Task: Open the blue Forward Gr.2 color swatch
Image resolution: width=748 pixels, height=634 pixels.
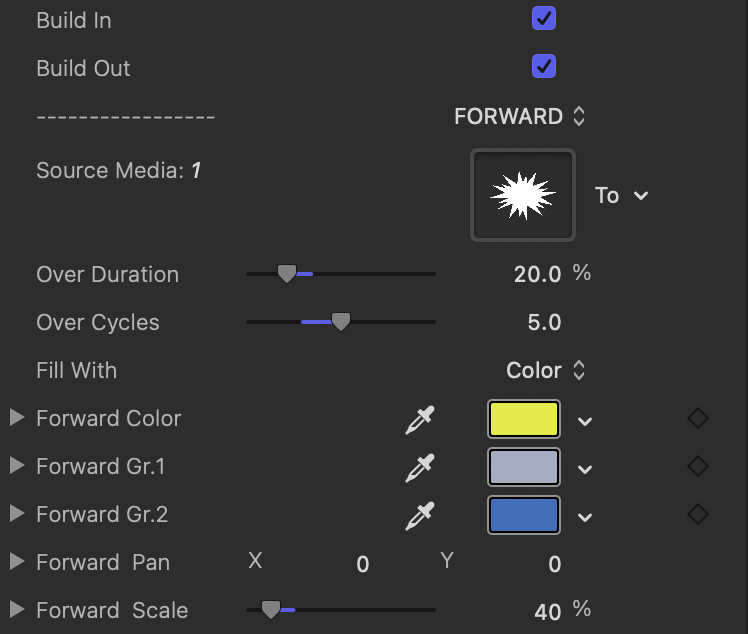Action: click(523, 515)
